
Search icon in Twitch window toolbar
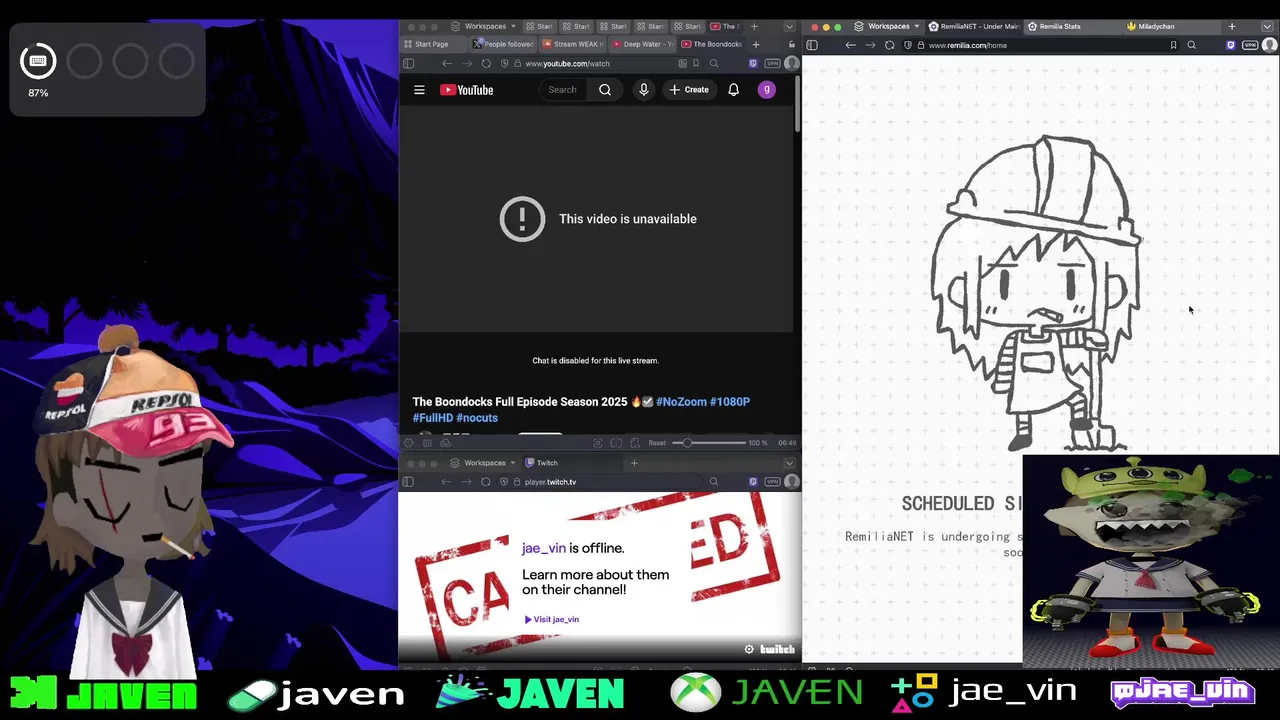(713, 482)
